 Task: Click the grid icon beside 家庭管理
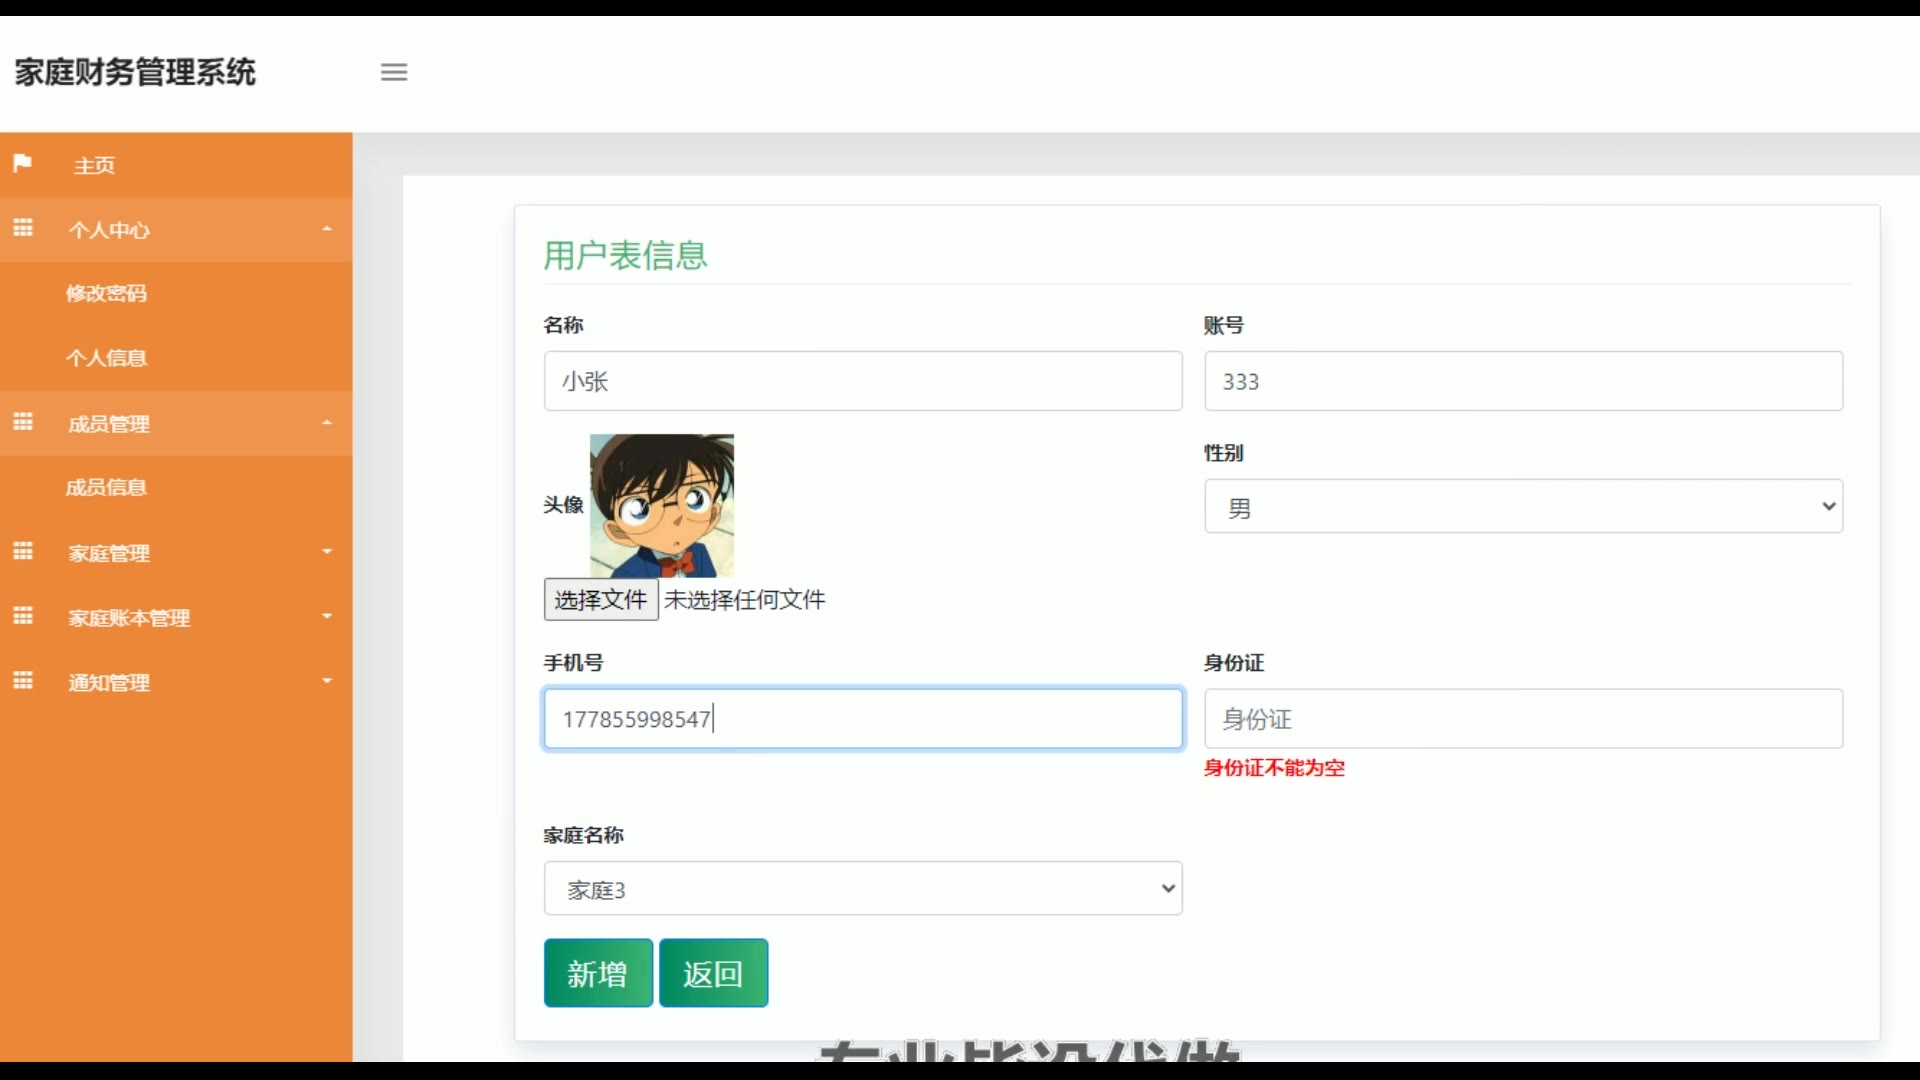[x=23, y=551]
